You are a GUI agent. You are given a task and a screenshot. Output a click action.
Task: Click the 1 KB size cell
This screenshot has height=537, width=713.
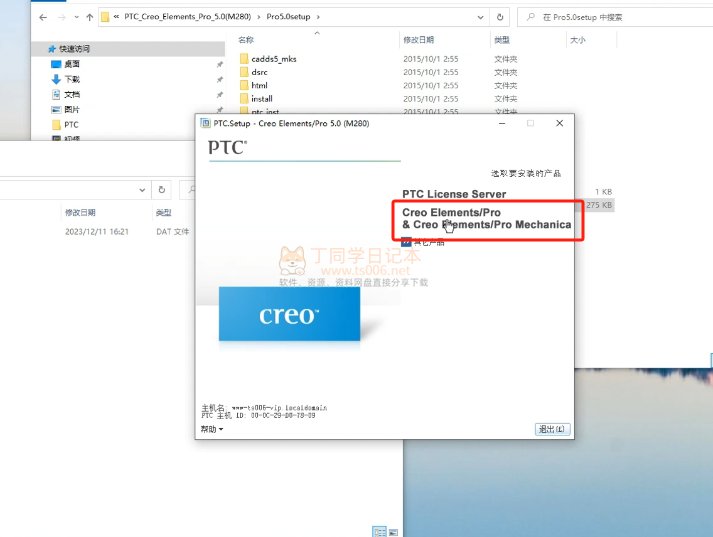(x=603, y=192)
